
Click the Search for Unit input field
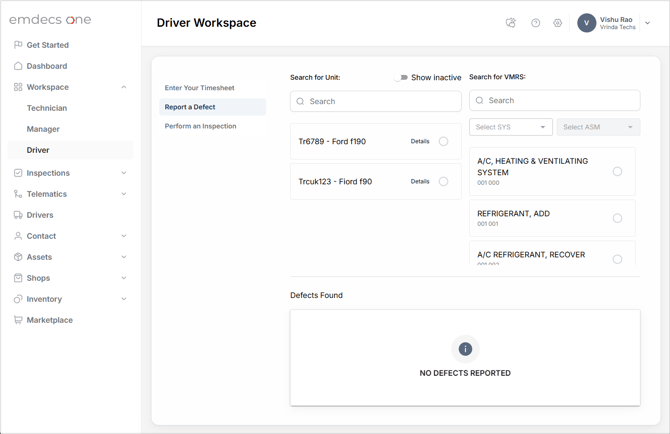(x=376, y=101)
